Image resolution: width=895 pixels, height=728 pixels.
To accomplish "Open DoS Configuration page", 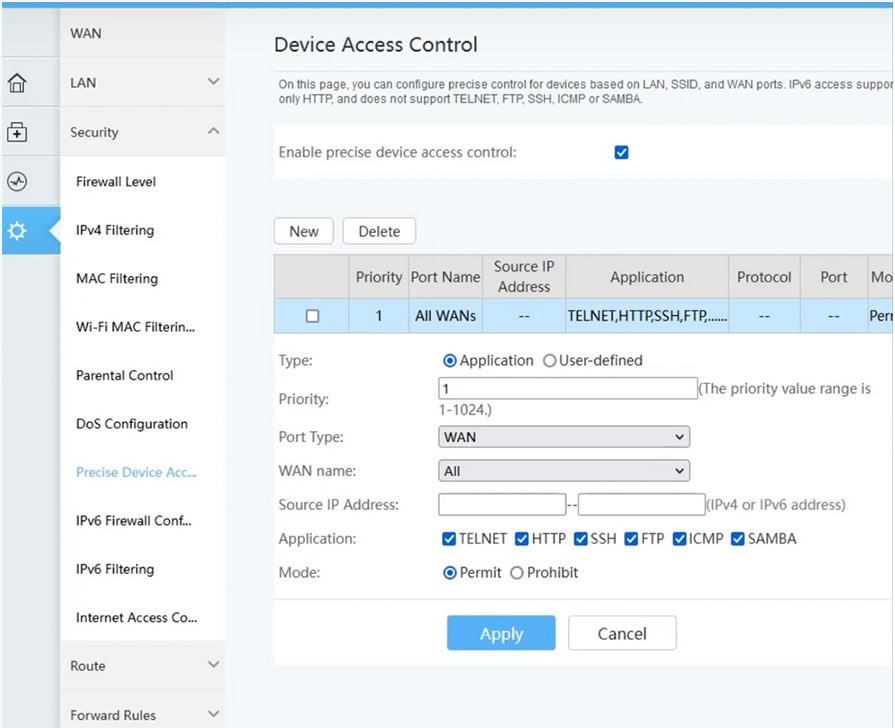I will click(132, 424).
